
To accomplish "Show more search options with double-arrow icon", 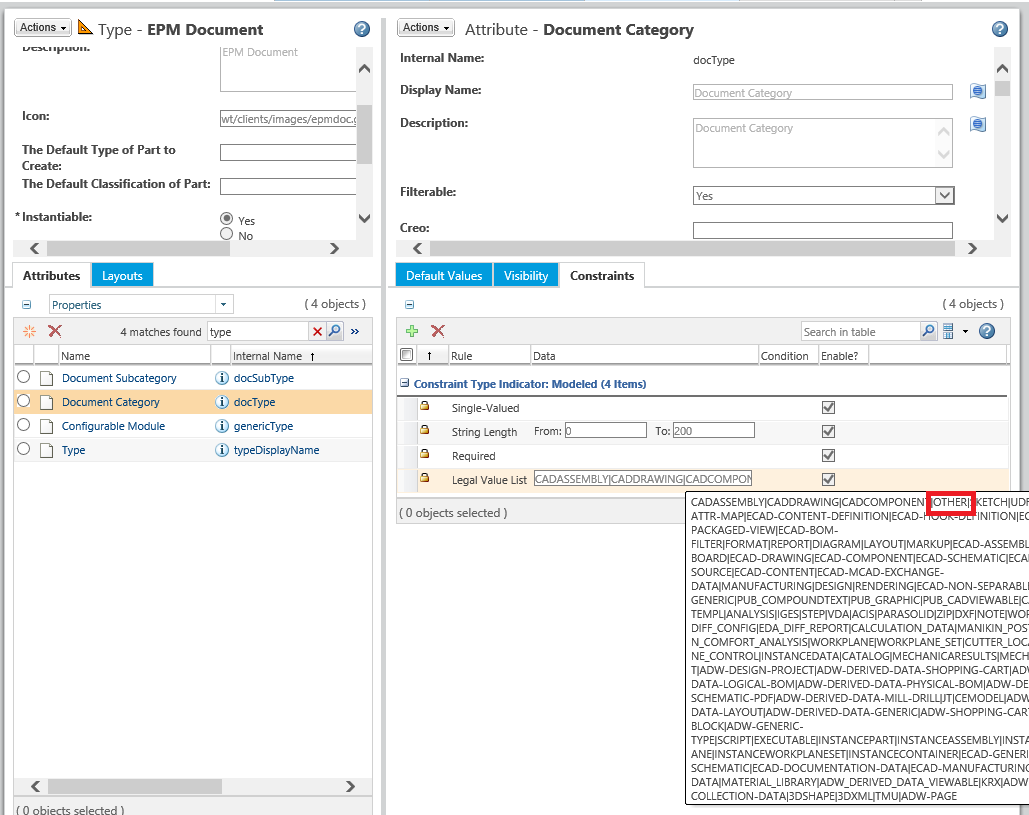I will coord(355,332).
